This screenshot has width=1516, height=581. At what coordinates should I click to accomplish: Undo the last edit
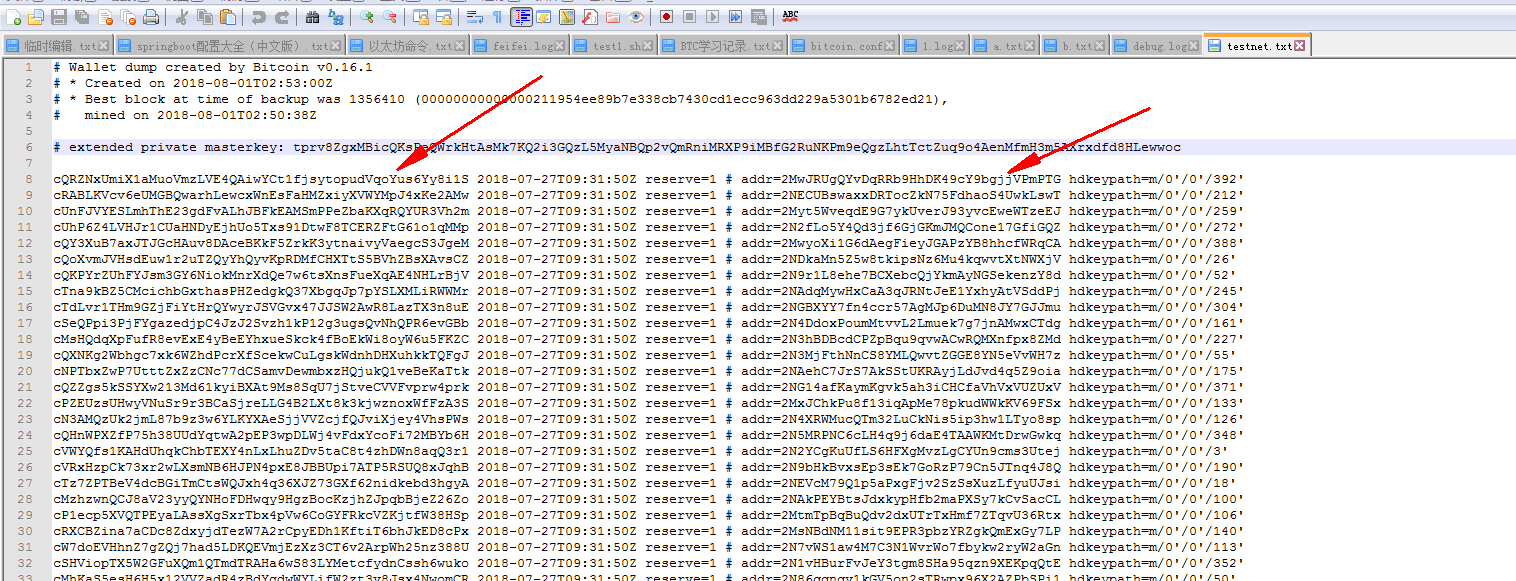[x=262, y=17]
